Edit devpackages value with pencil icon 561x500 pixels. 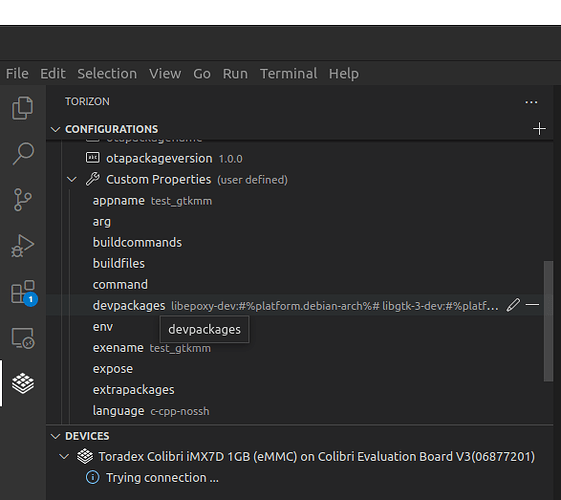[513, 305]
